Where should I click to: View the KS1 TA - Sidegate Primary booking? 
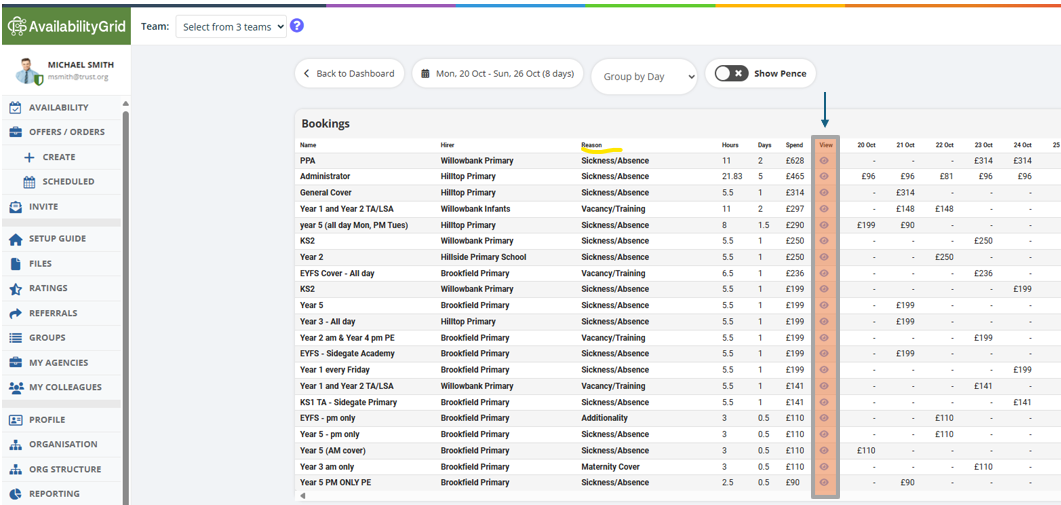click(824, 401)
